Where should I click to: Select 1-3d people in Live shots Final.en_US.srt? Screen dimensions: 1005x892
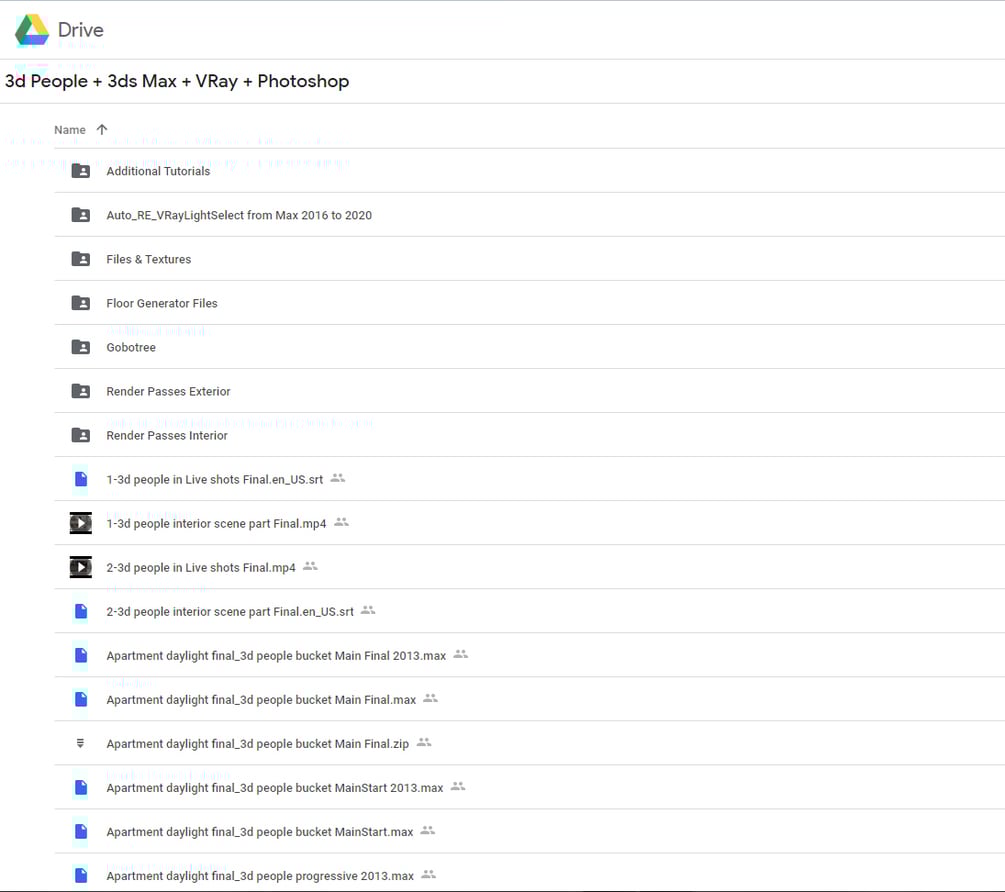click(x=215, y=480)
